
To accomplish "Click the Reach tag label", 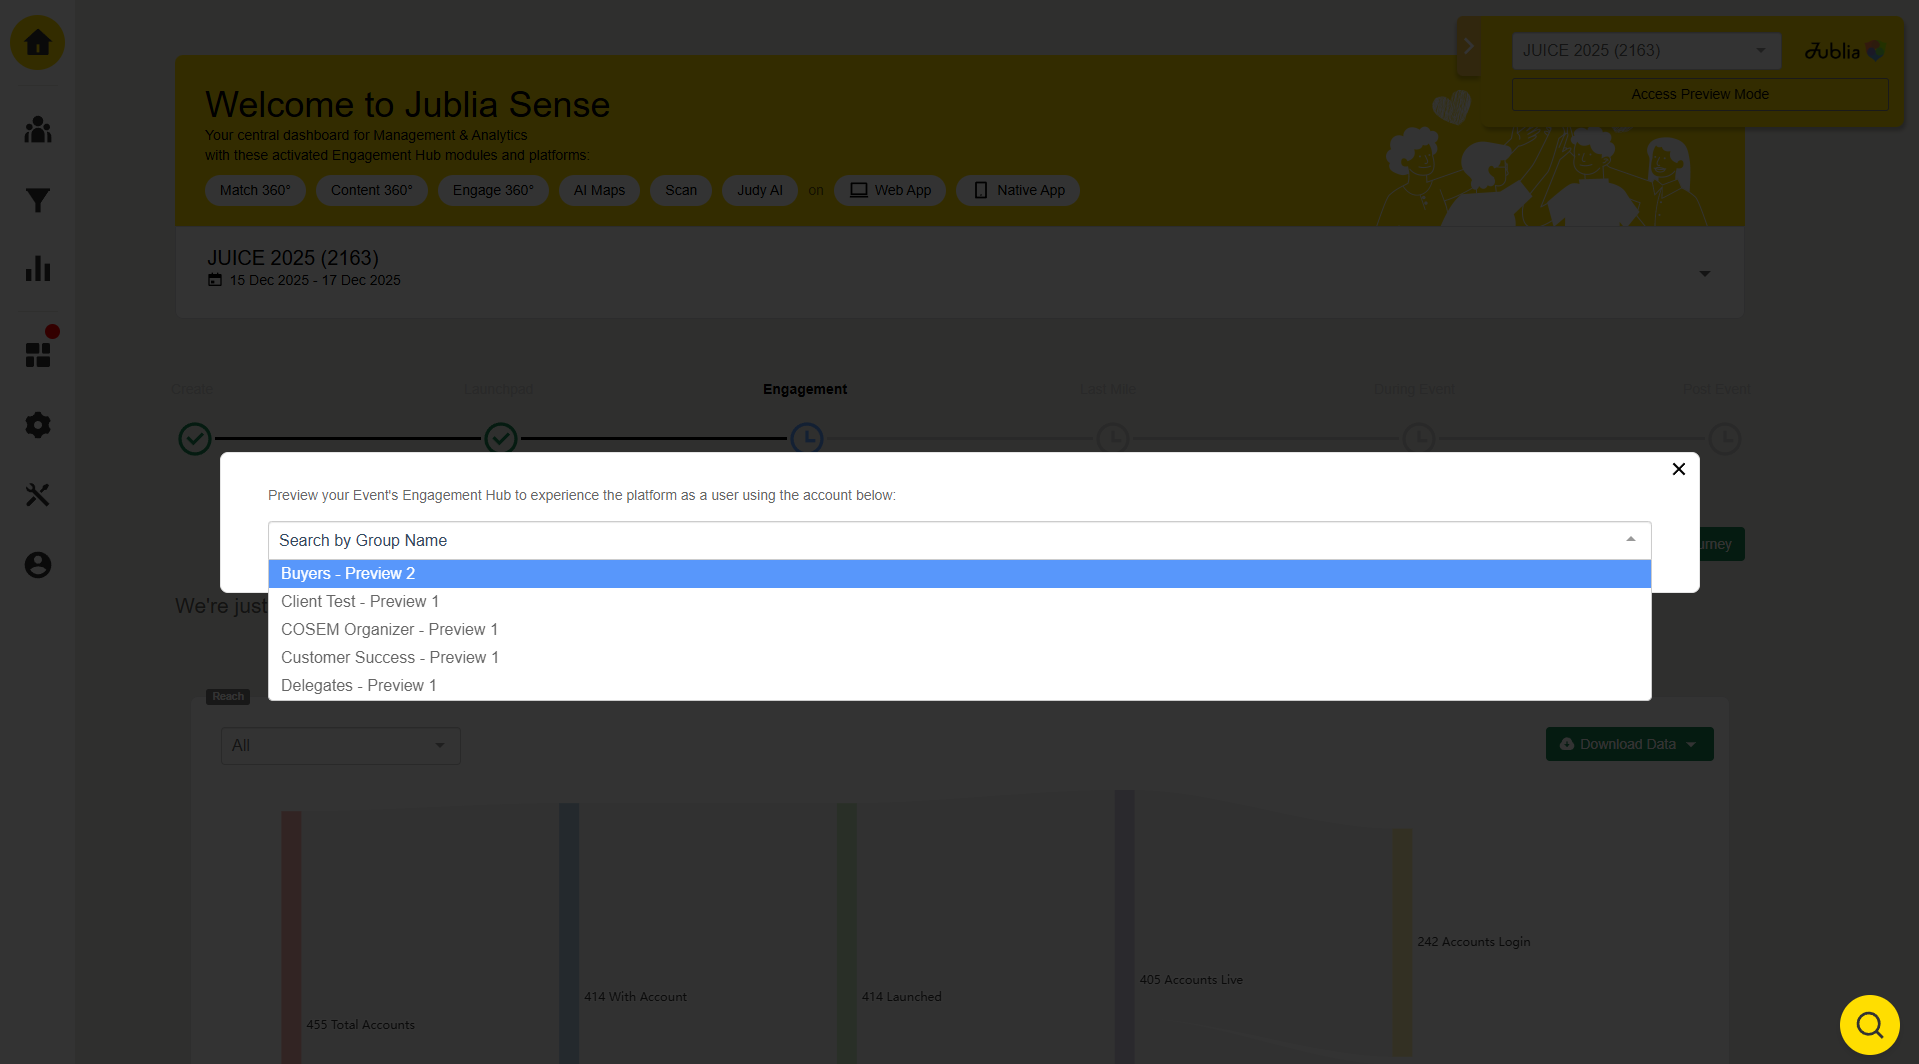I will click(x=228, y=697).
